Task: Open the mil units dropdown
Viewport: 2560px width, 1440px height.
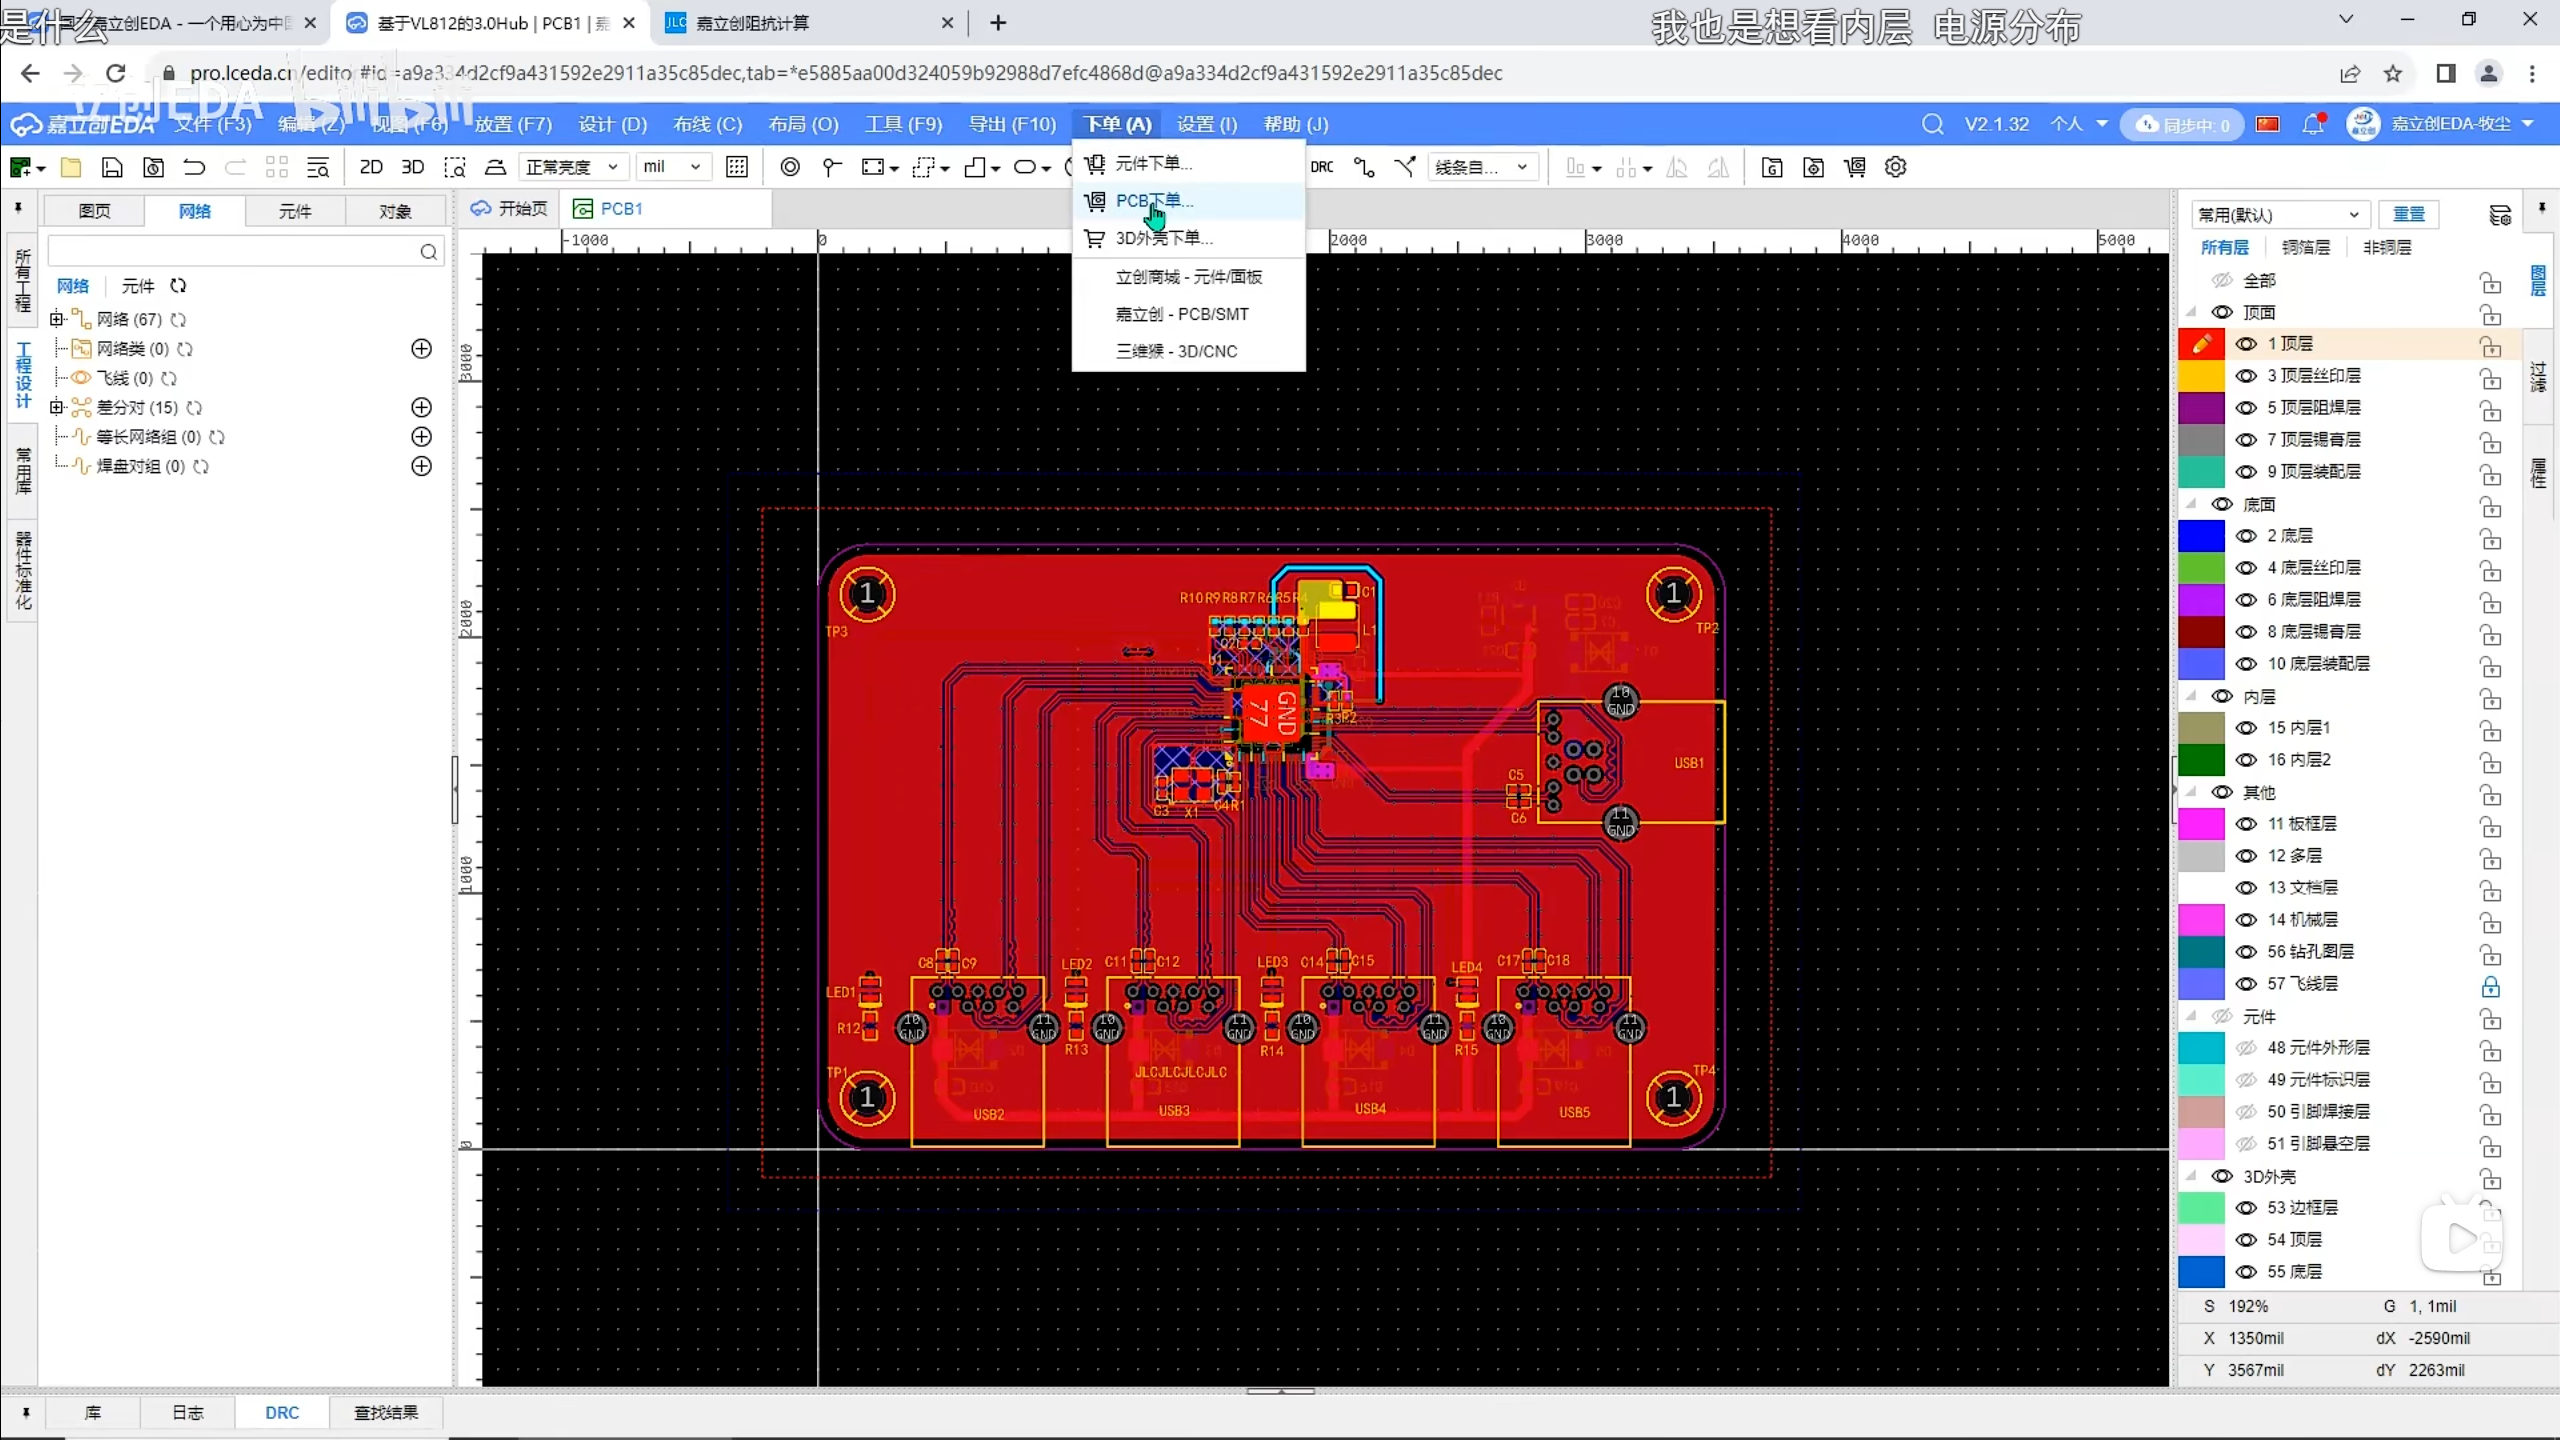Action: (672, 167)
